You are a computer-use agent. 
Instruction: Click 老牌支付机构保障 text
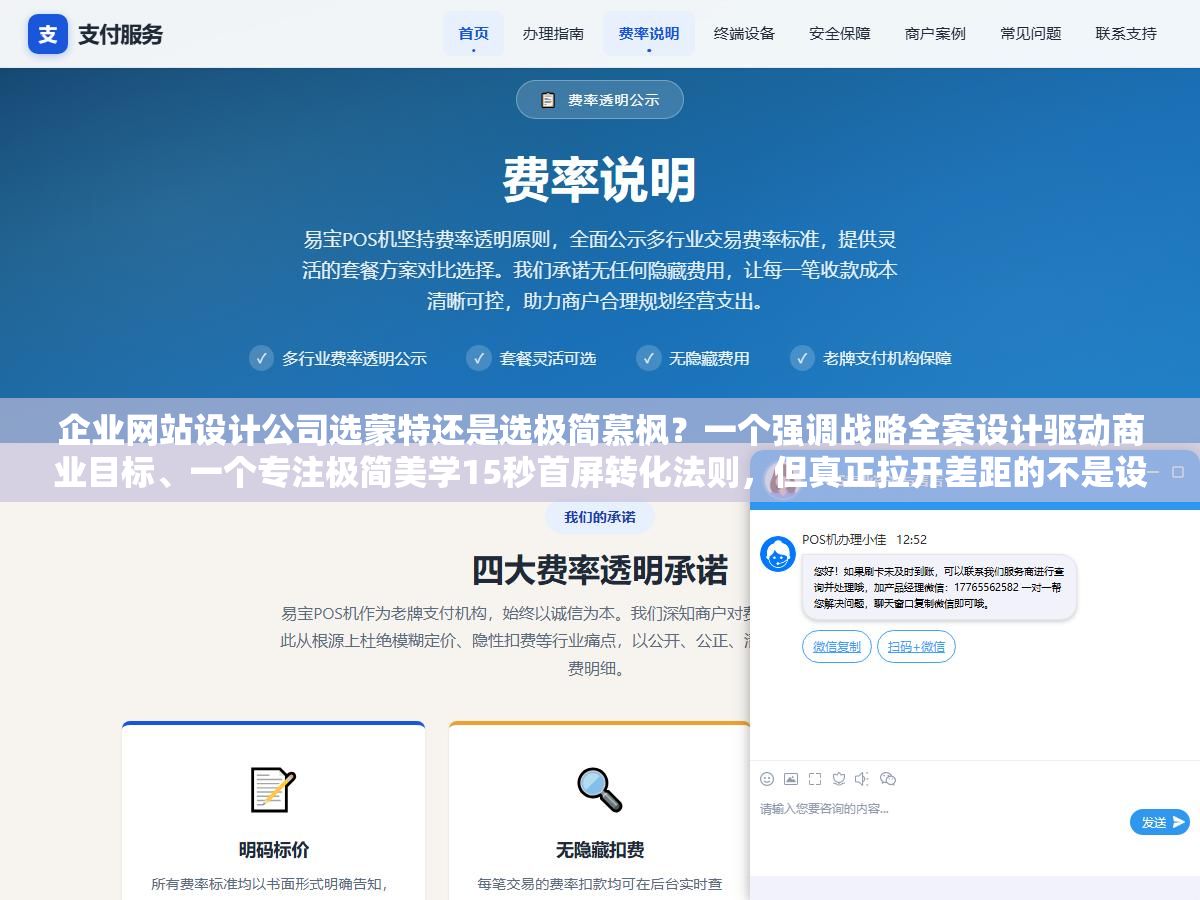(887, 358)
